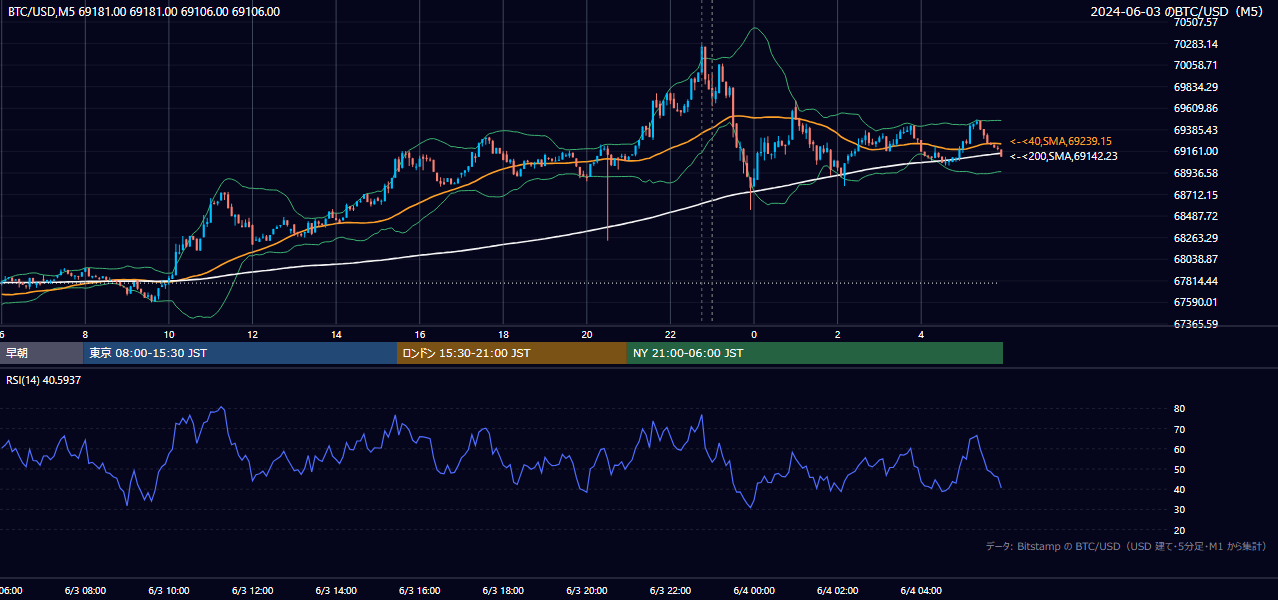Click price axis label 70058.71

coord(1196,65)
